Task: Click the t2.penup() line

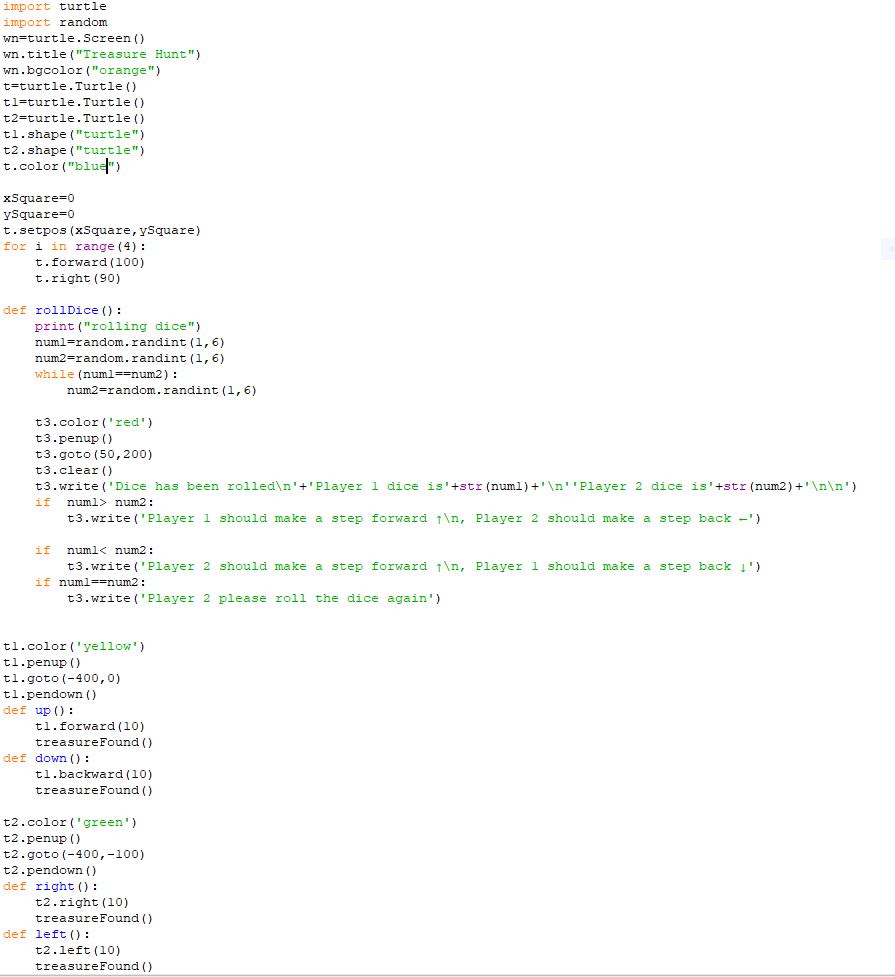Action: click(x=42, y=839)
